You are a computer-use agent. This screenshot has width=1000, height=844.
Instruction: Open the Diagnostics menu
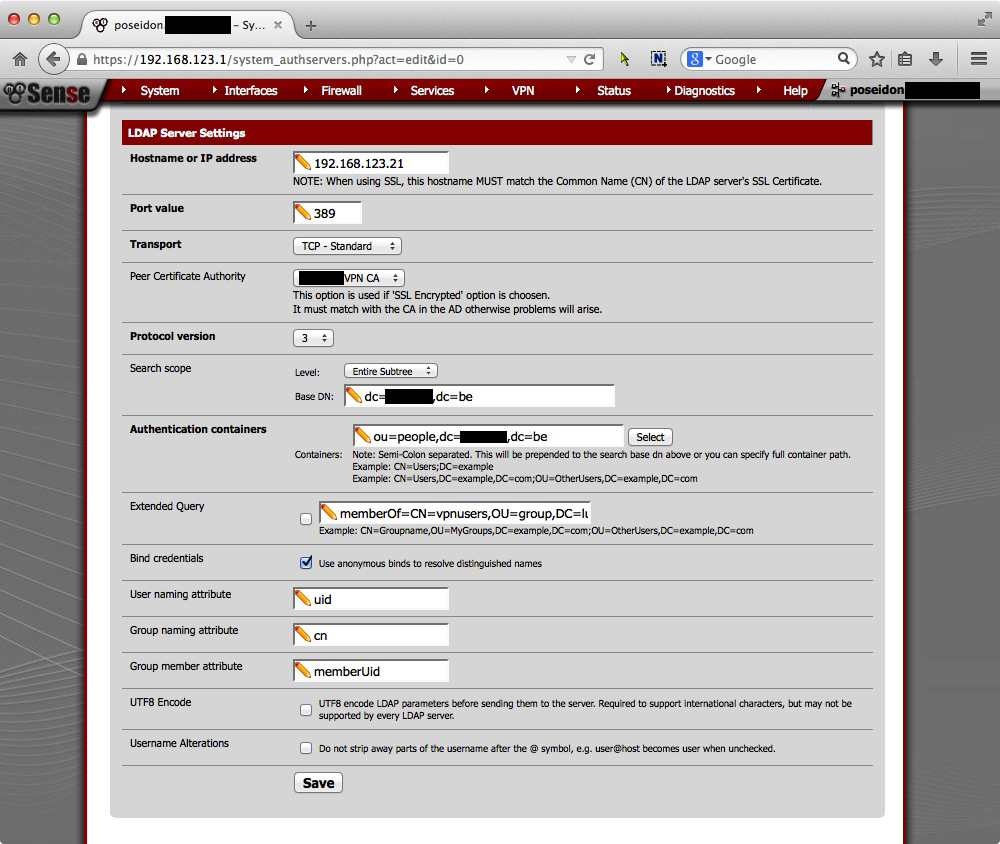click(x=704, y=91)
